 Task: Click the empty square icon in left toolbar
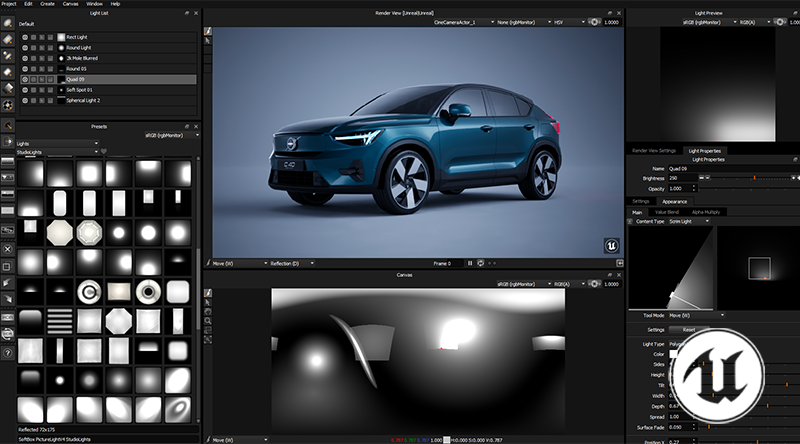[x=8, y=266]
